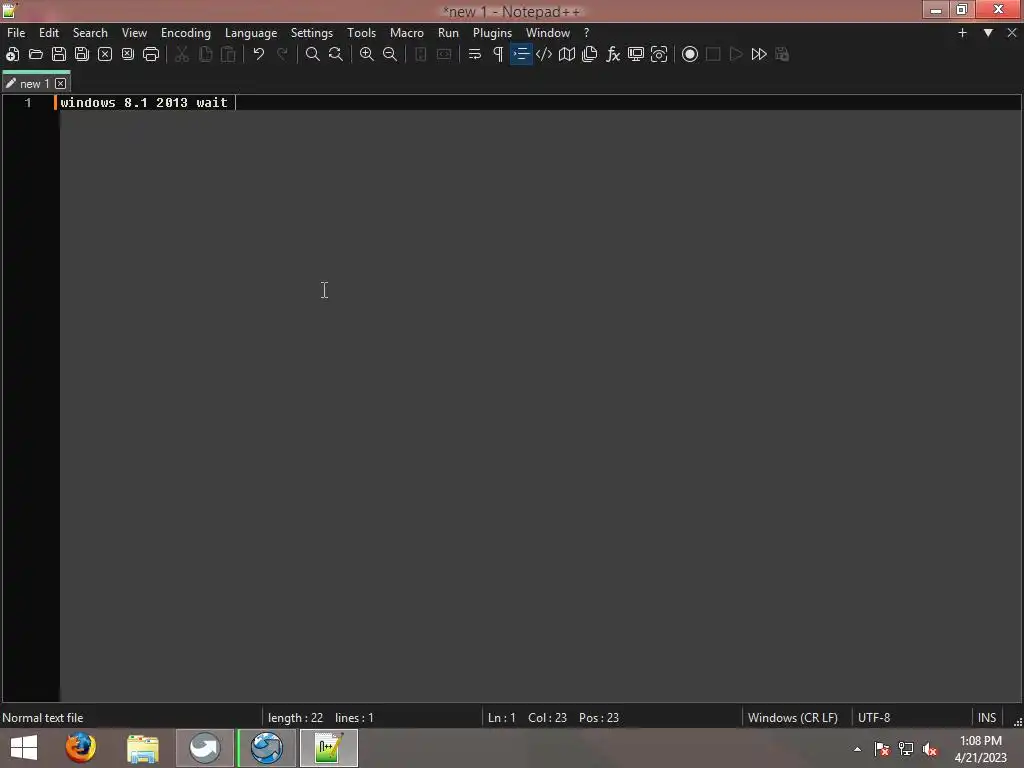Zoom out with the minus magnifier
This screenshot has height=768, width=1024.
pos(390,54)
